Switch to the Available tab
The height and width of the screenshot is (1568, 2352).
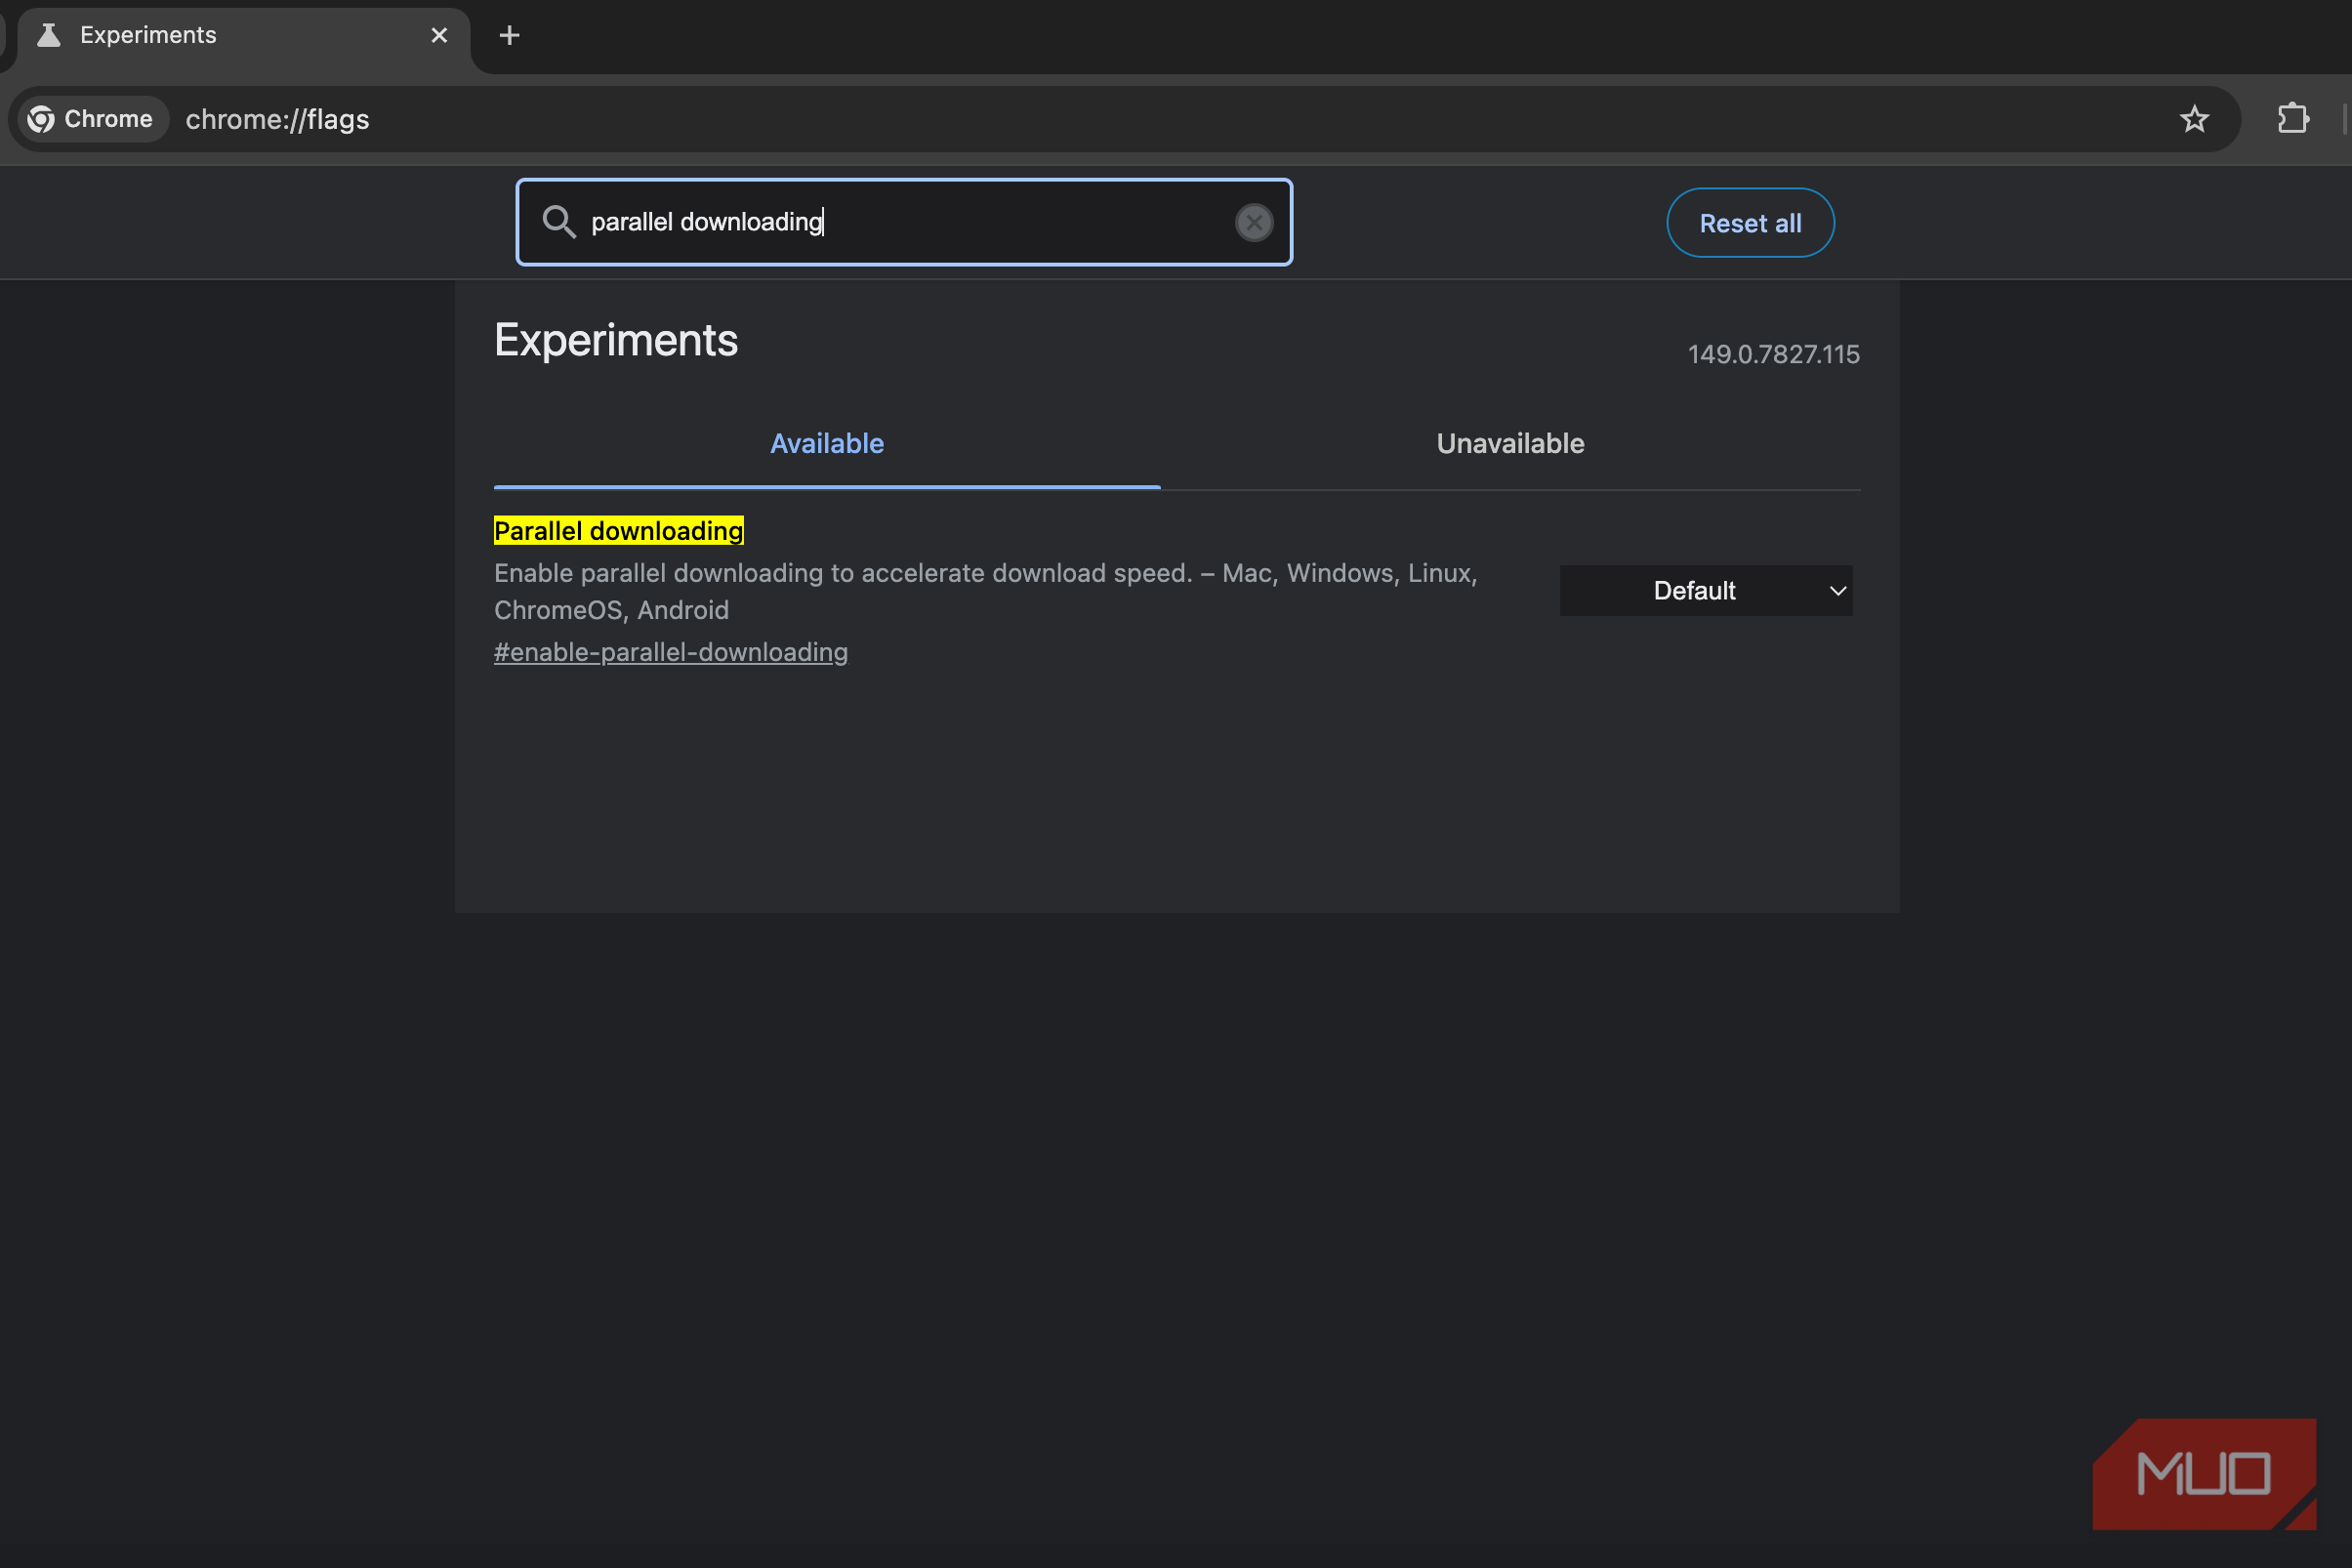coord(827,444)
